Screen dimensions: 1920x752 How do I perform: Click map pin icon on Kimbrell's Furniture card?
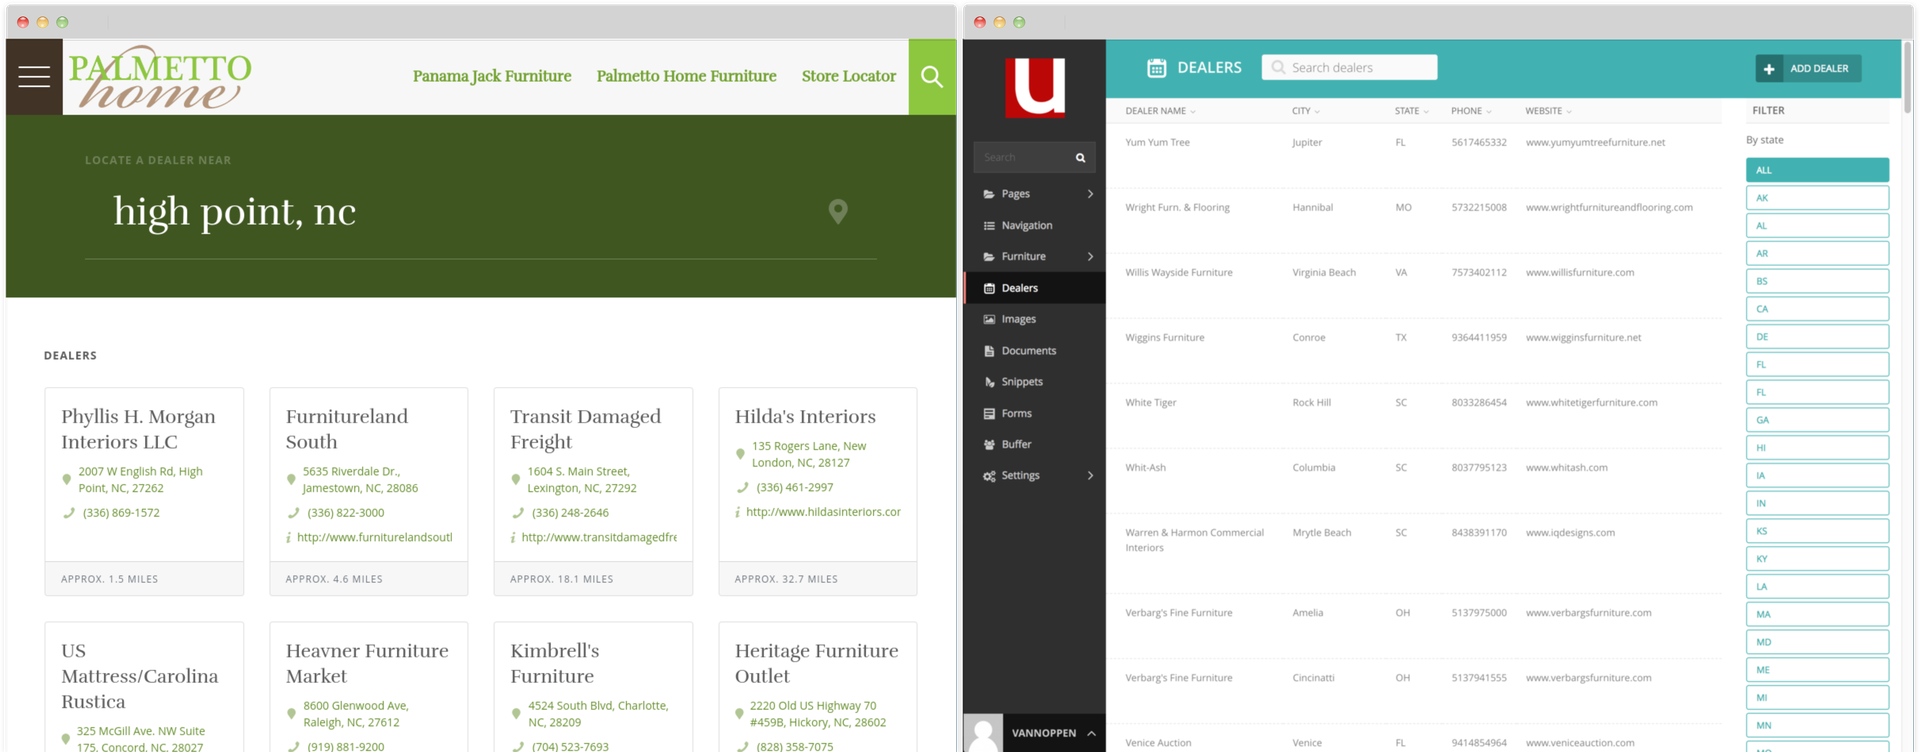516,714
